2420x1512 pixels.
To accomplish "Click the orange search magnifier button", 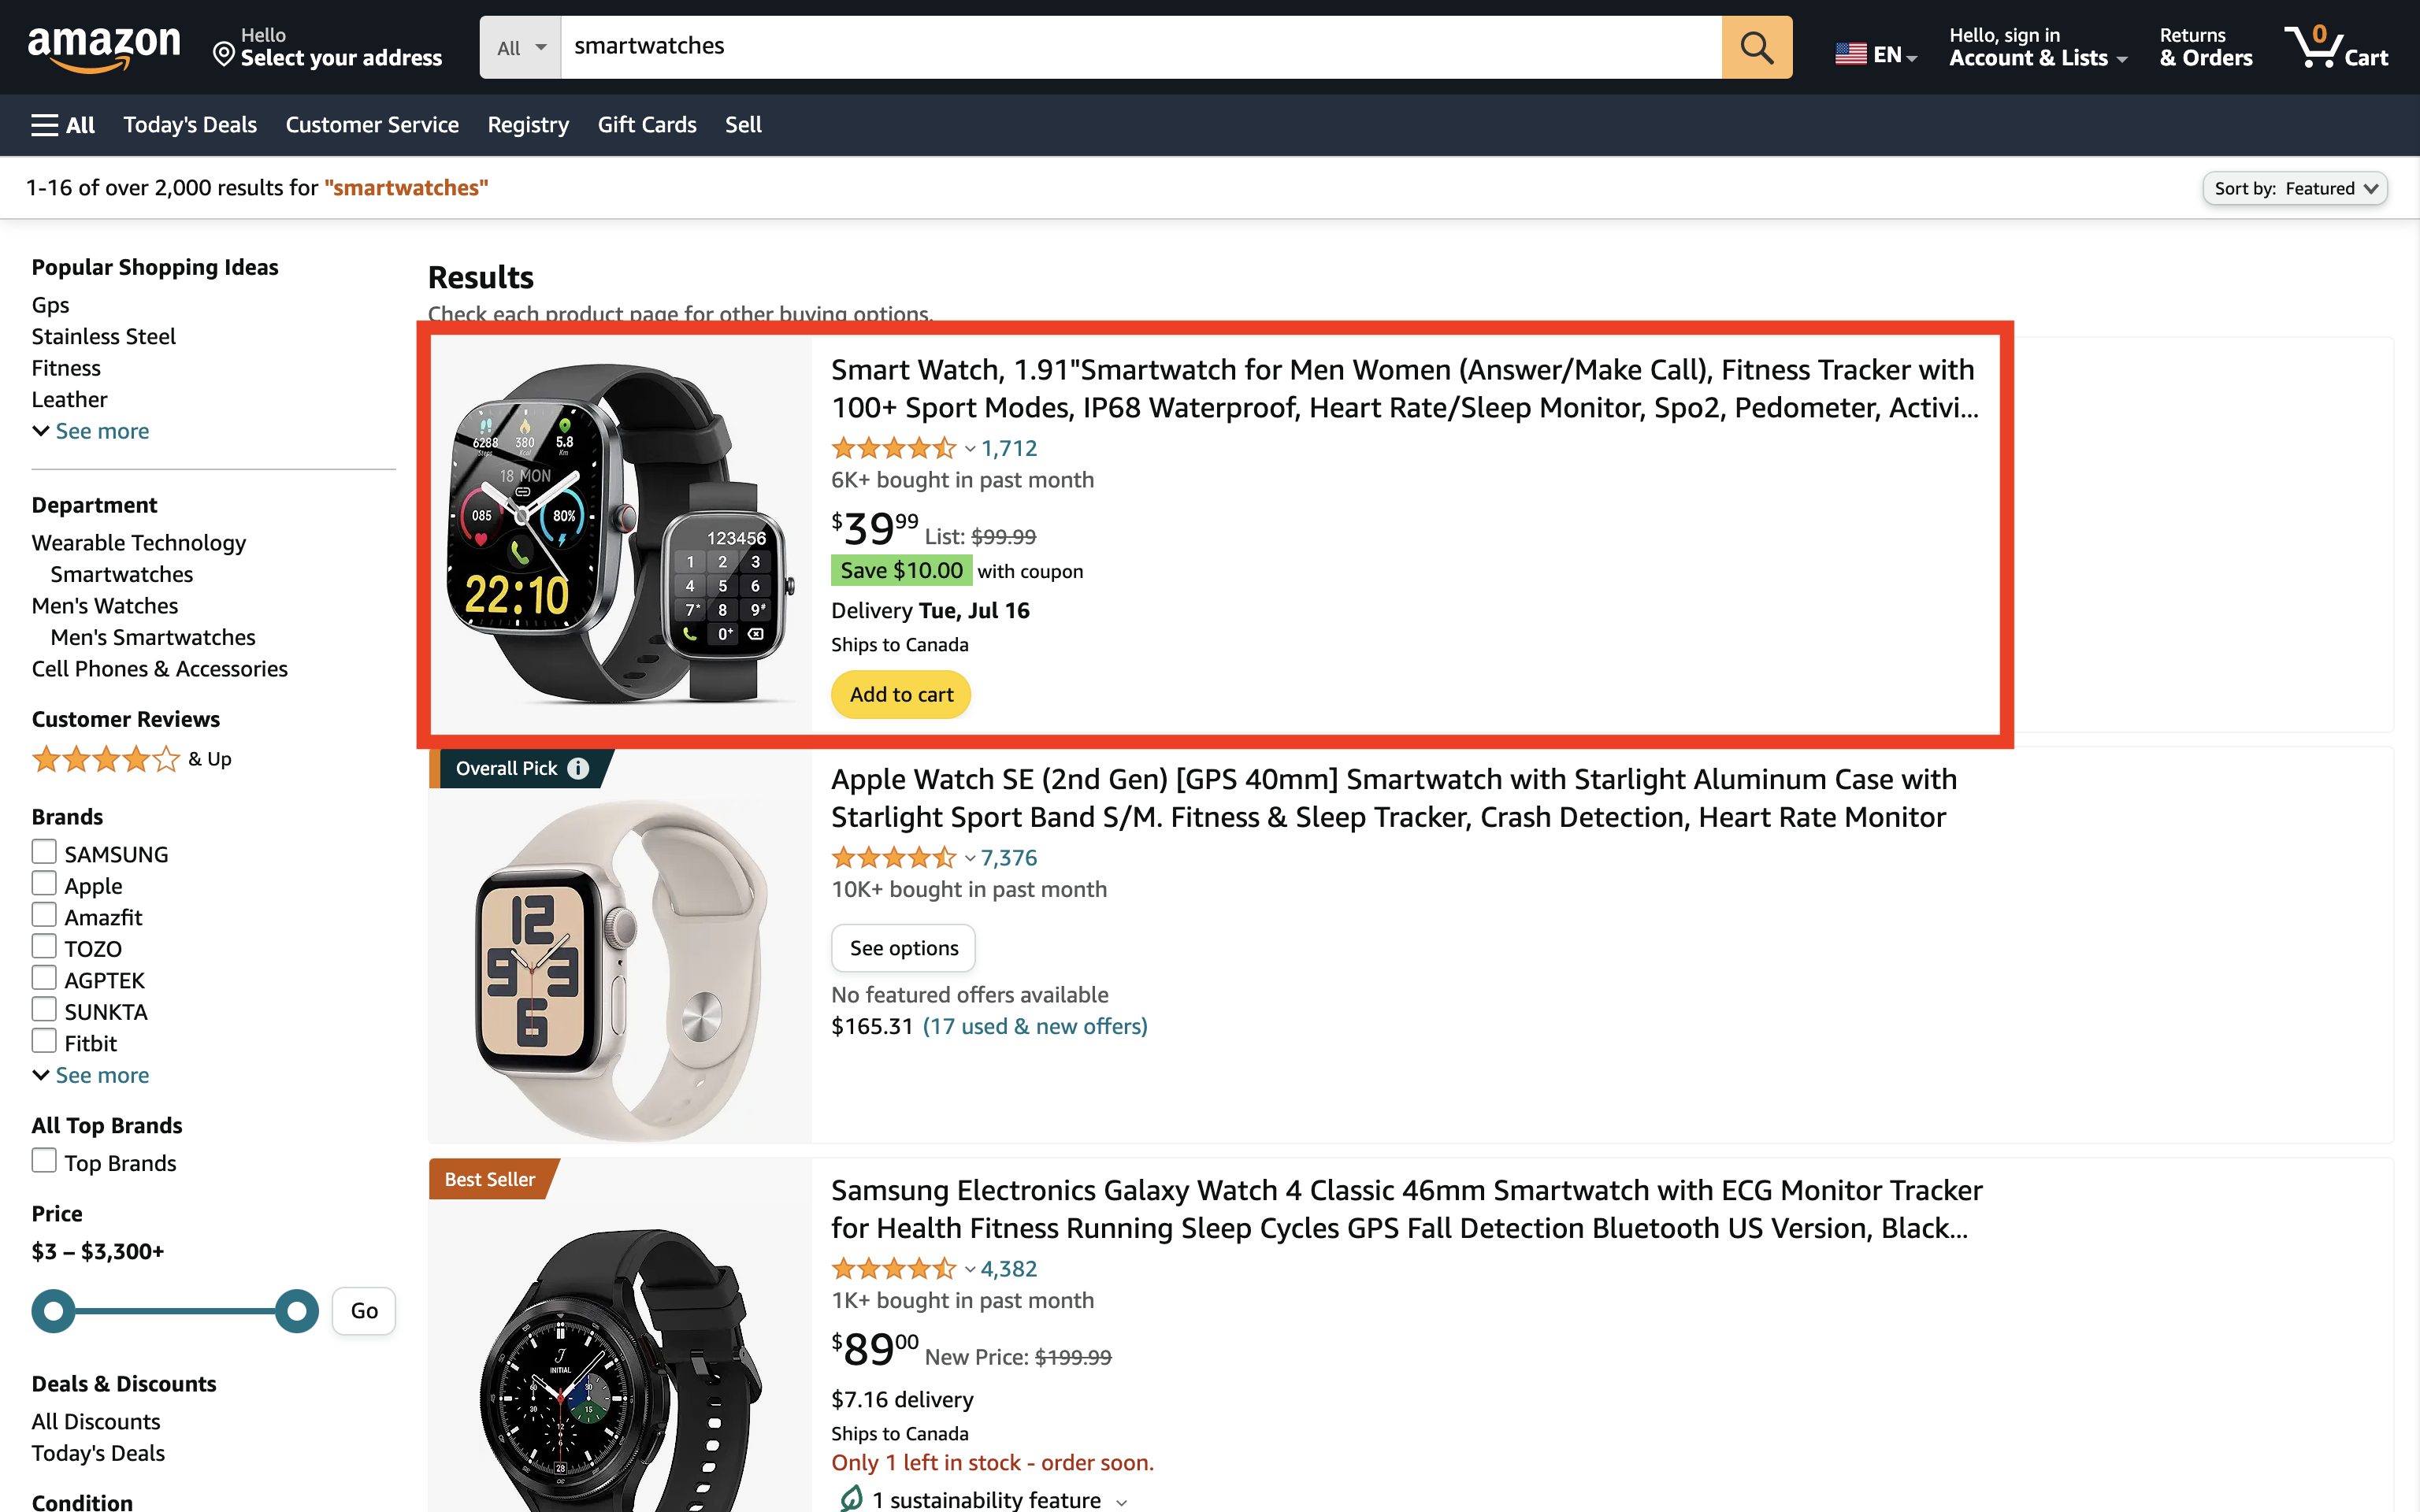I will click(1756, 47).
